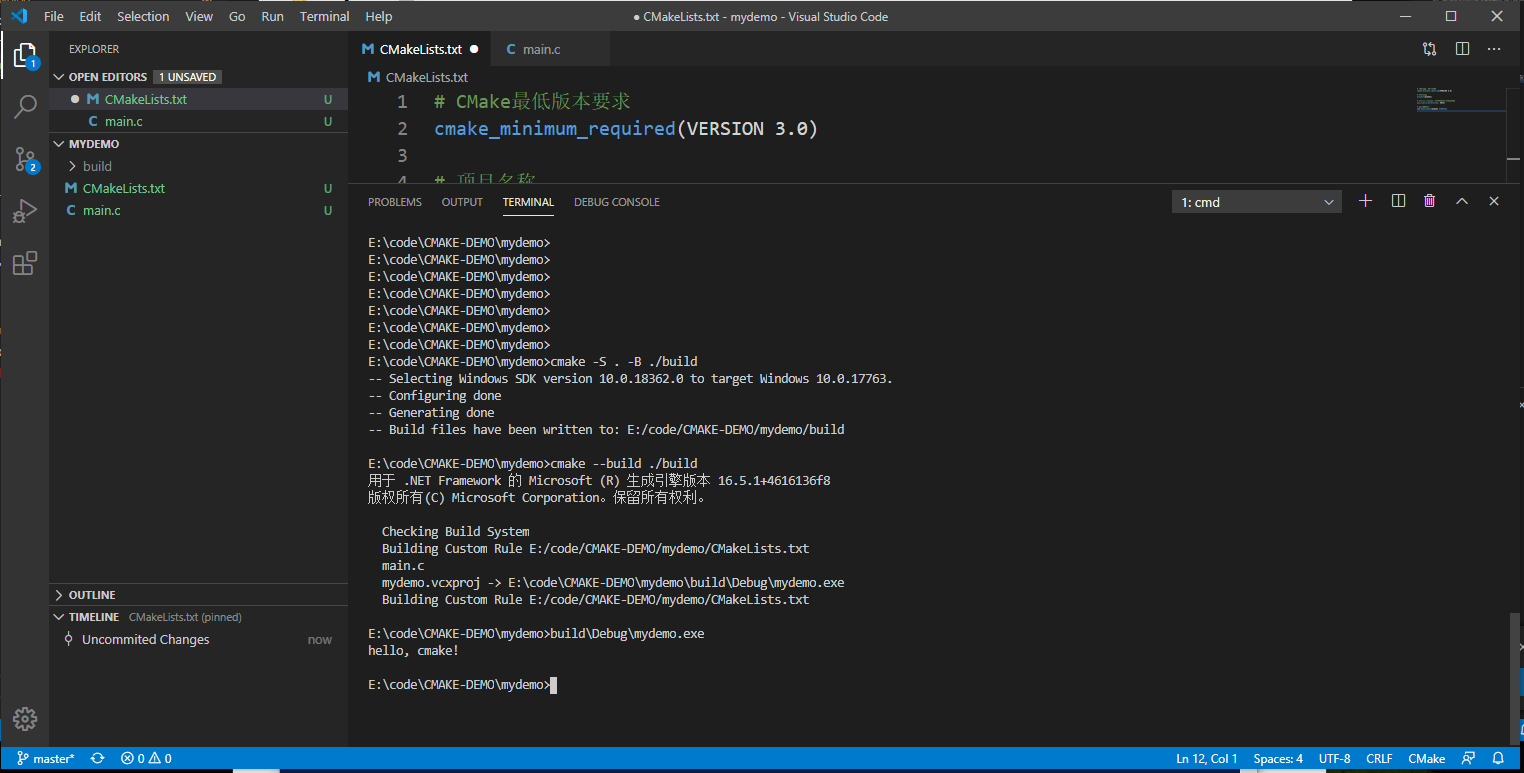
Task: Open the Terminal menu
Action: 324,16
